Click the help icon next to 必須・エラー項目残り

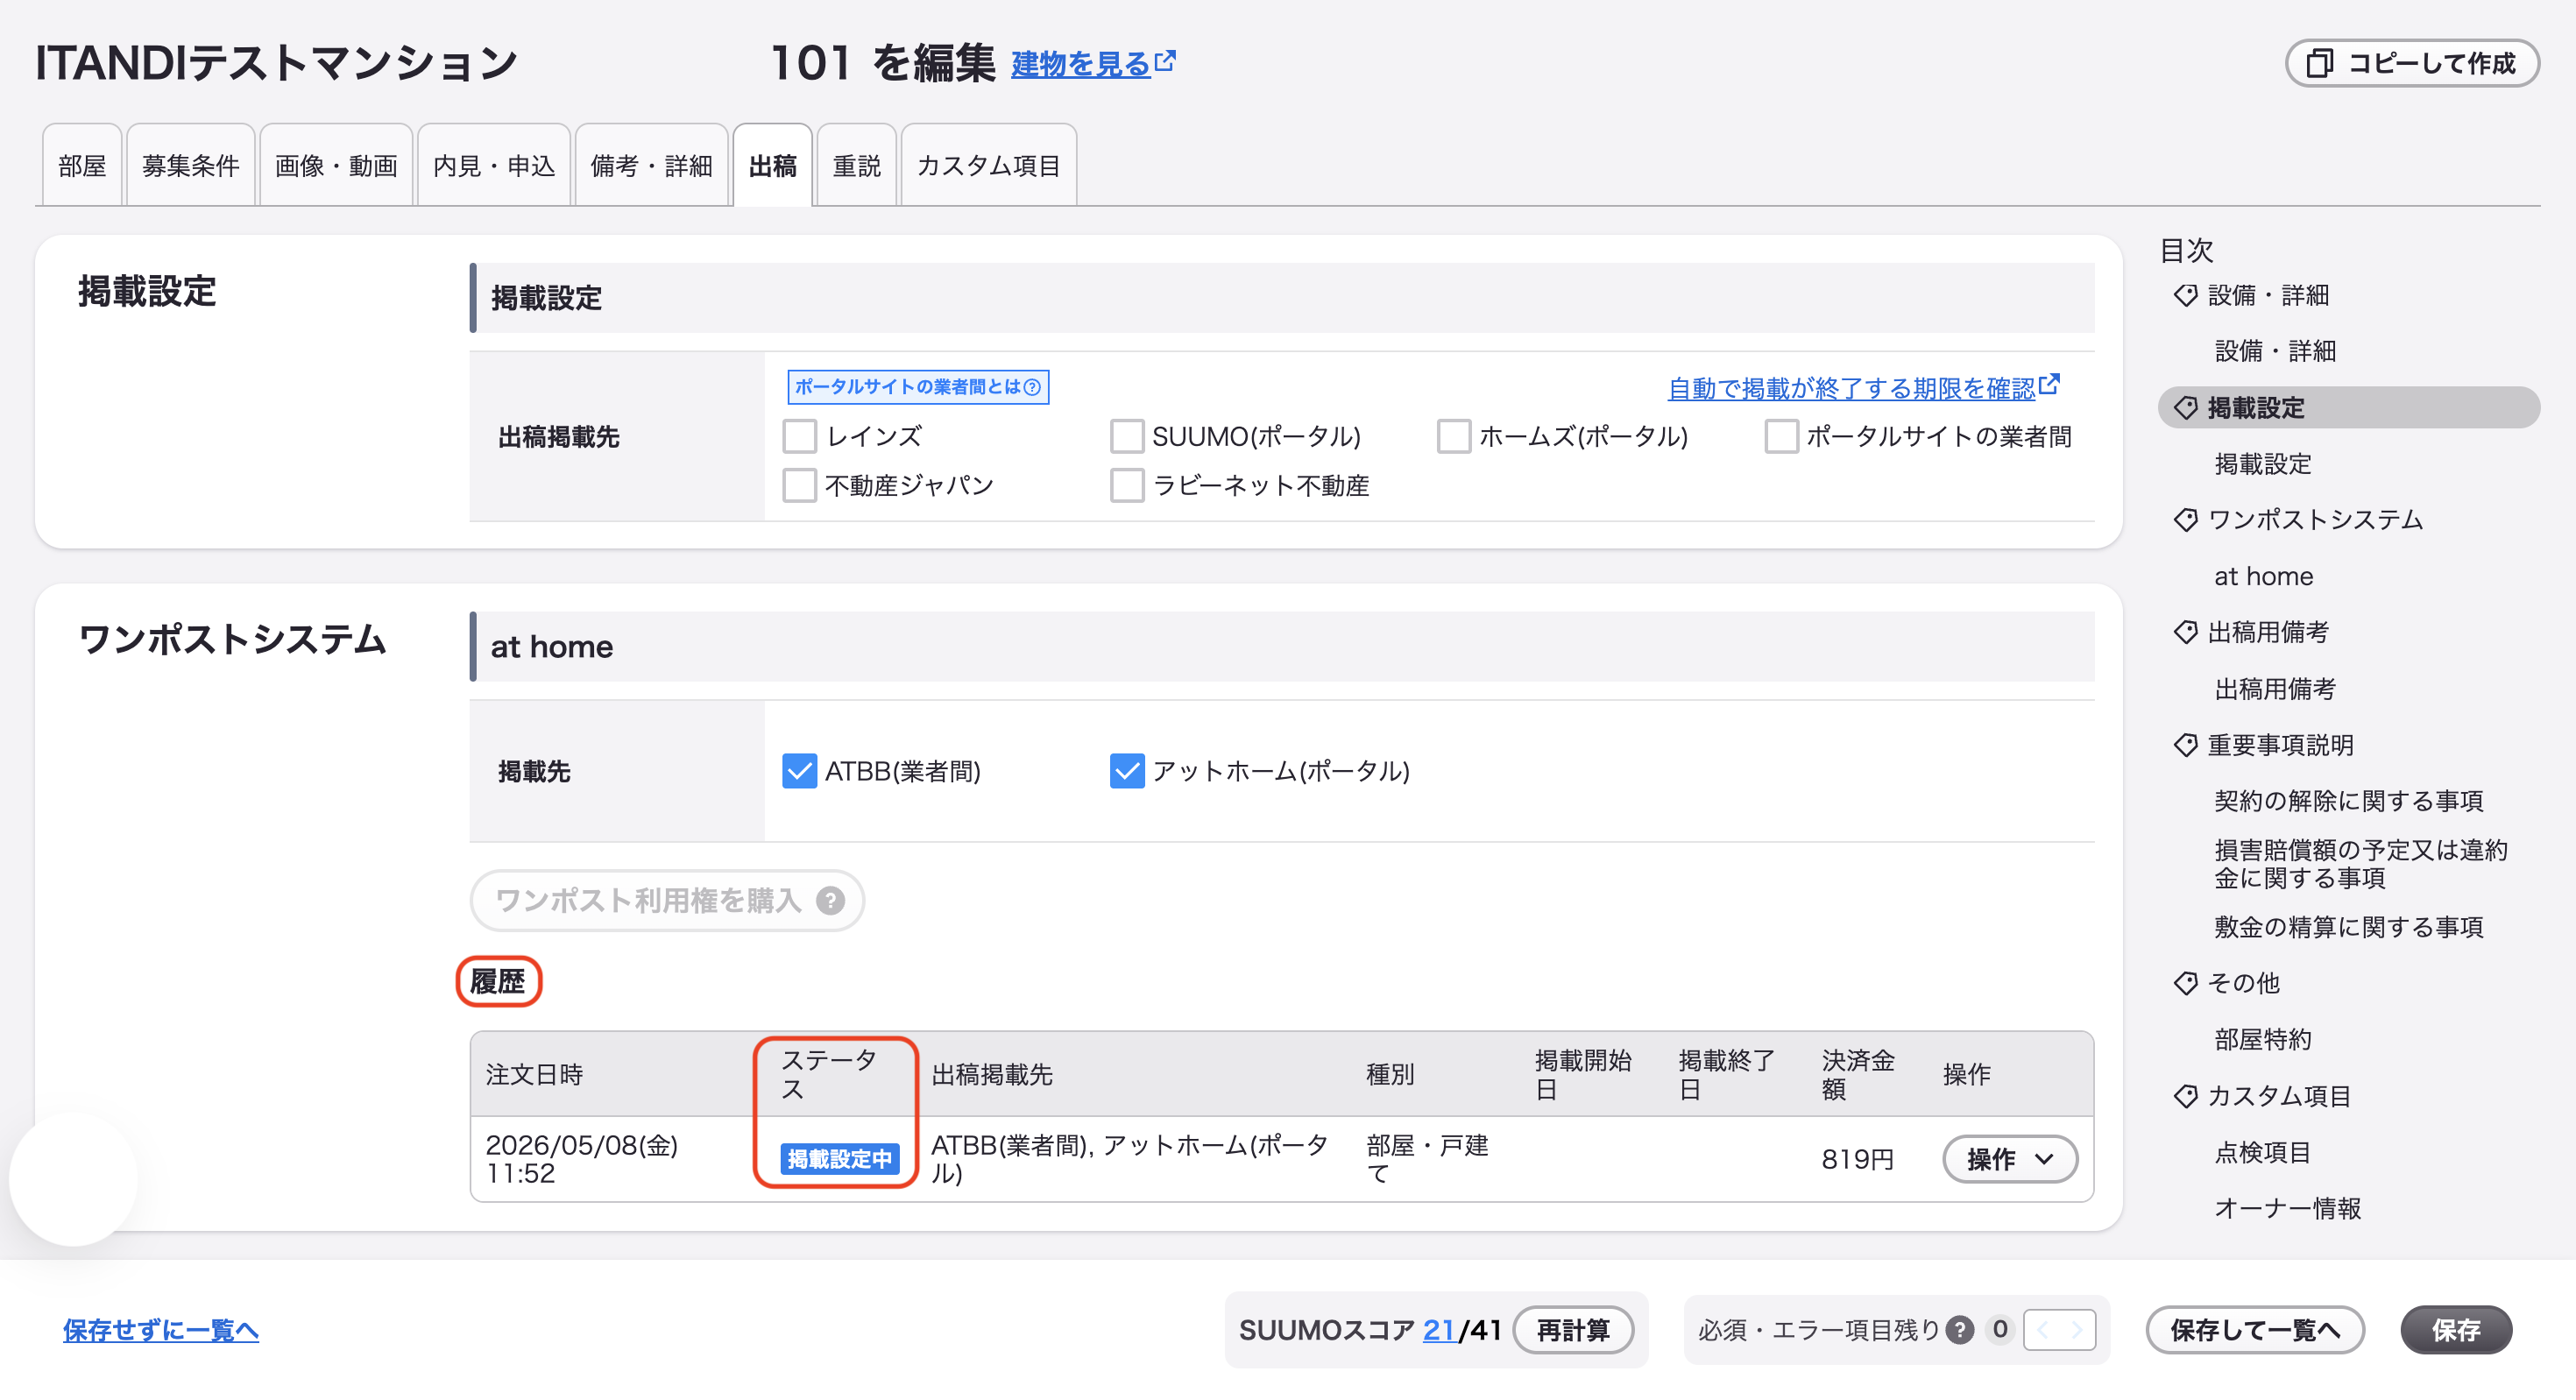1960,1330
